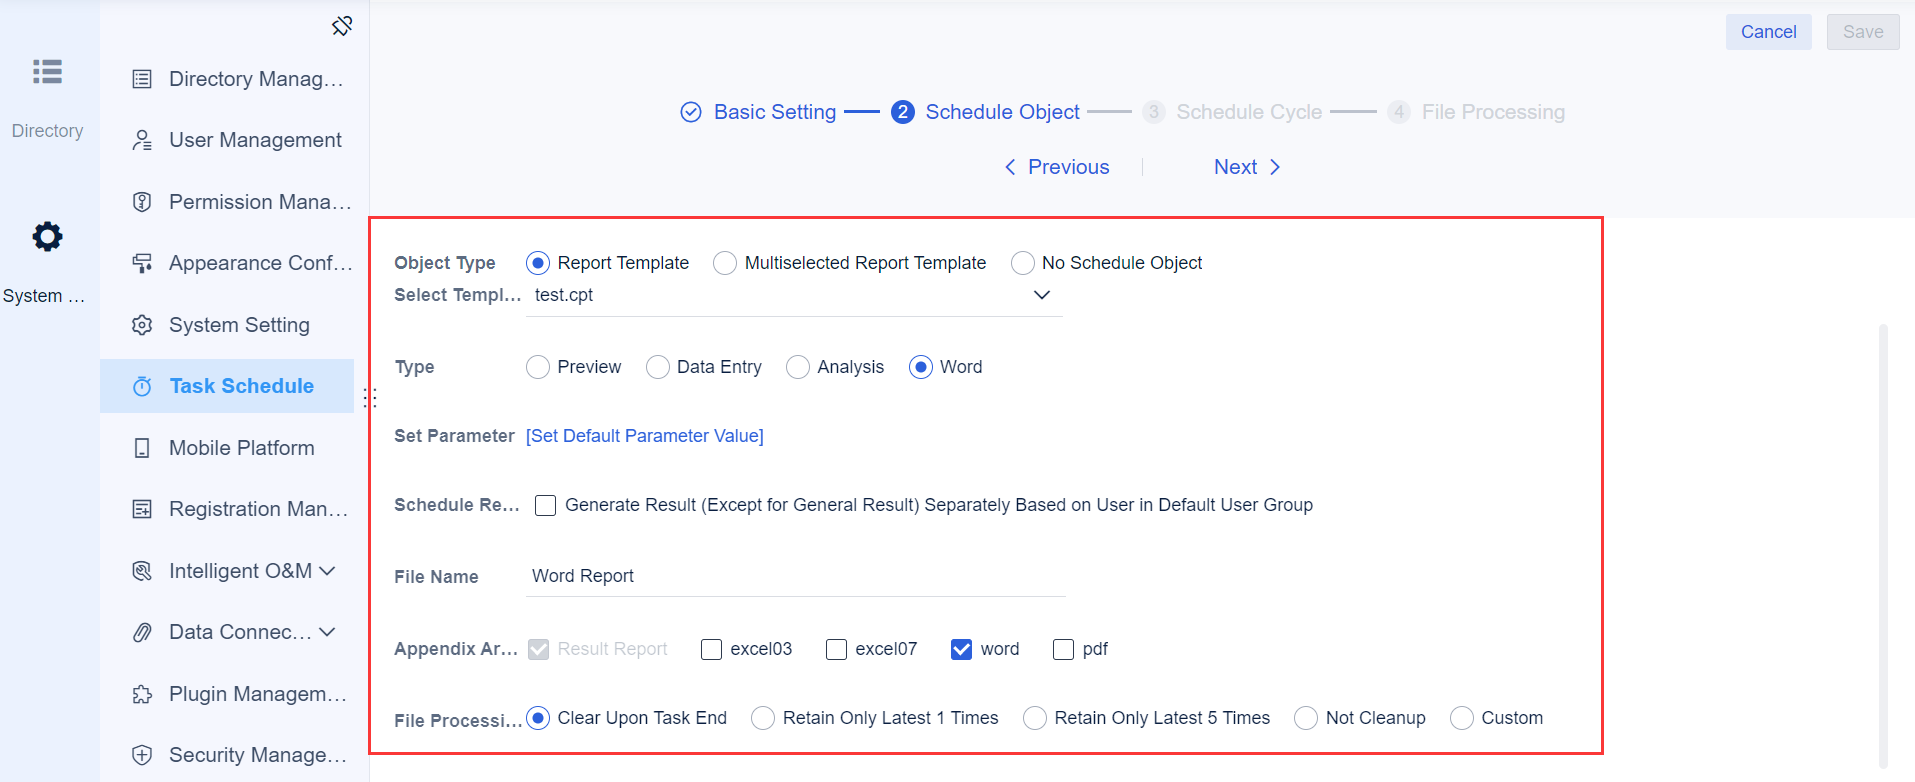Screen dimensions: 1915x782
Task: Select the Preview type radio button
Action: [x=538, y=367]
